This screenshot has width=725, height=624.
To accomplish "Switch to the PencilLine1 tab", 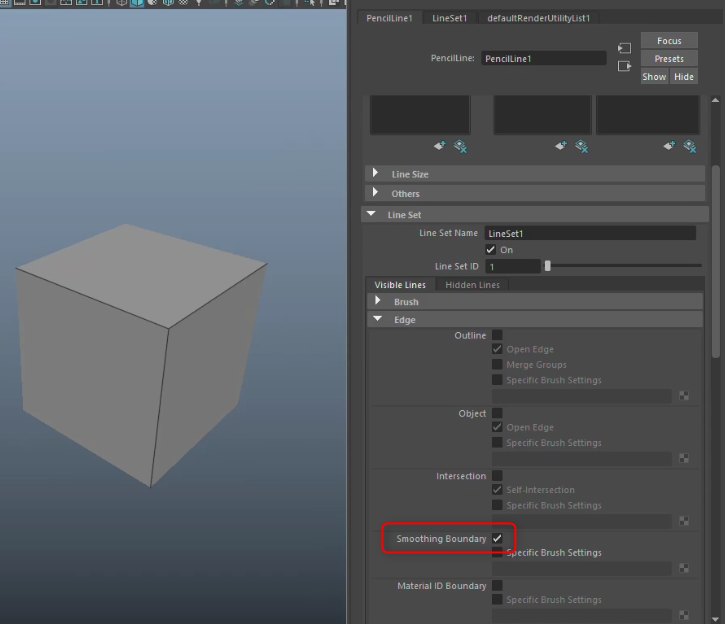I will 389,18.
